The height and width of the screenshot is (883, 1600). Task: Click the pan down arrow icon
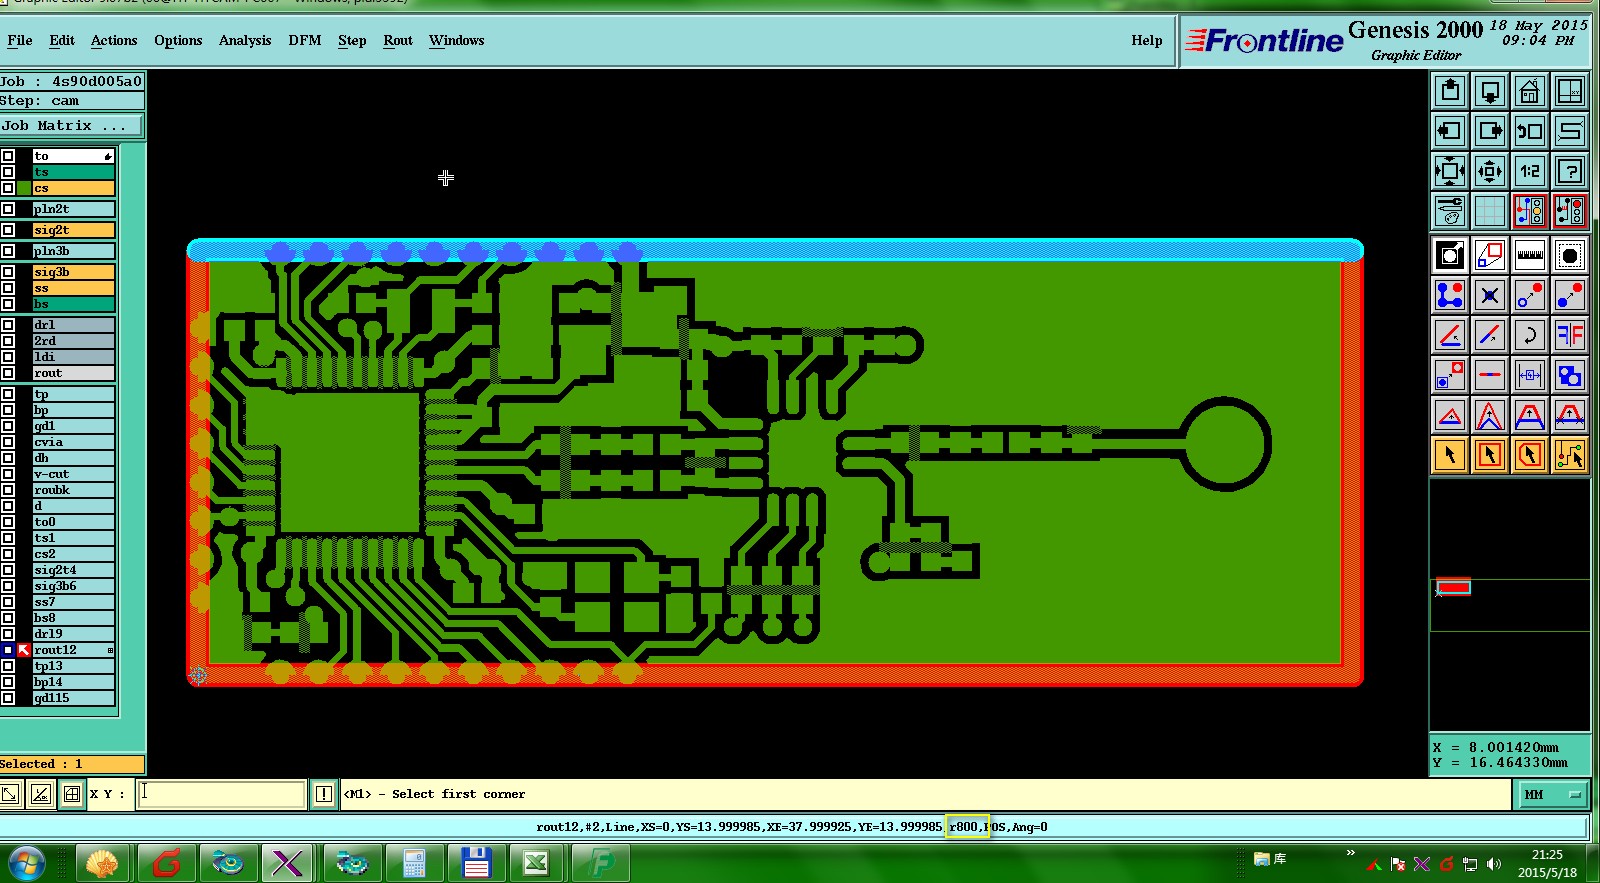[x=1490, y=91]
